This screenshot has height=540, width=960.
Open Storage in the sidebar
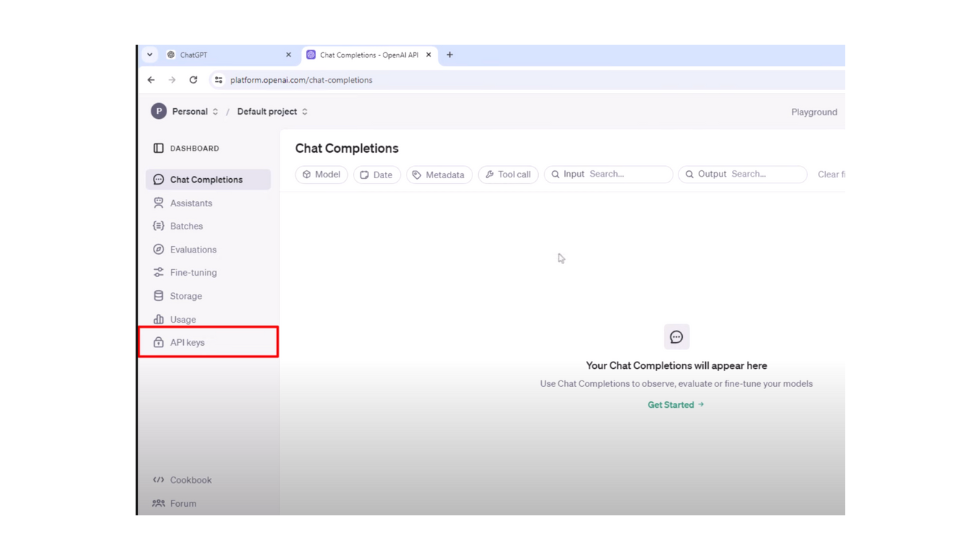208,296
